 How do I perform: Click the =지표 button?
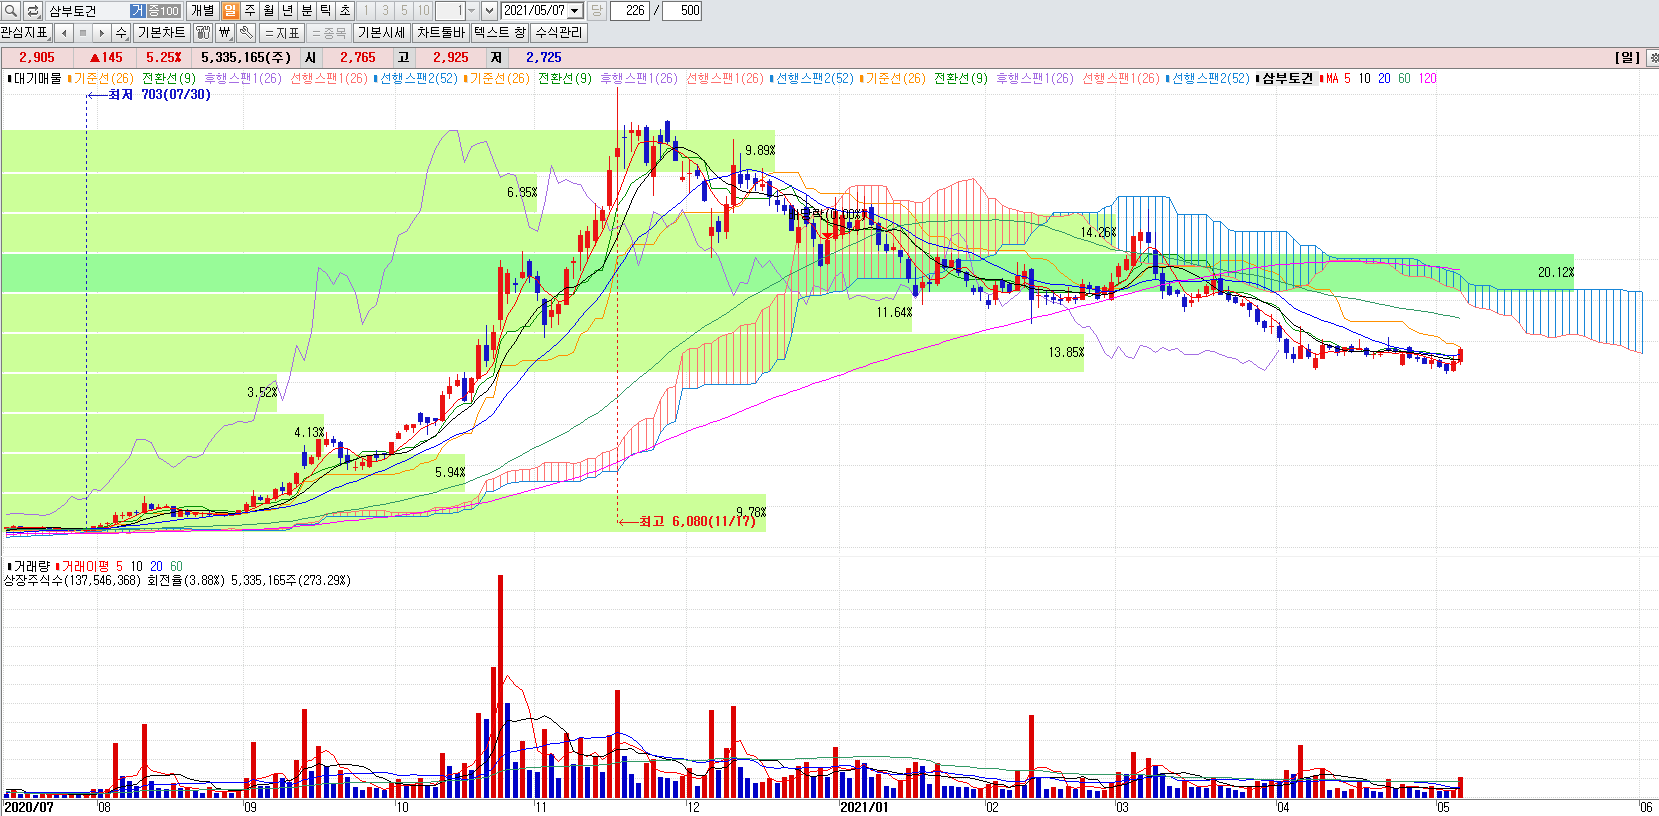(x=282, y=33)
